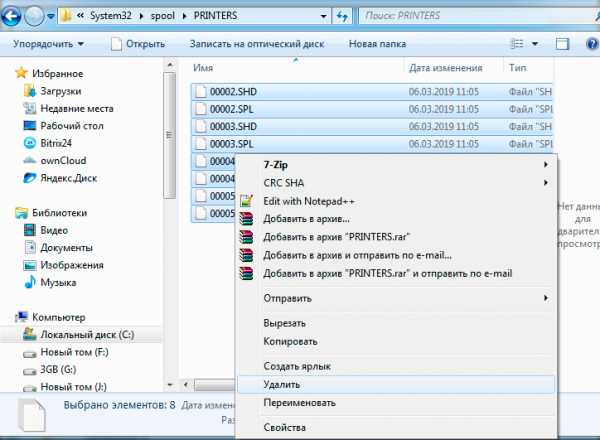Expand the Отправить submenu
Image resolution: width=600 pixels, height=440 pixels.
(x=396, y=298)
